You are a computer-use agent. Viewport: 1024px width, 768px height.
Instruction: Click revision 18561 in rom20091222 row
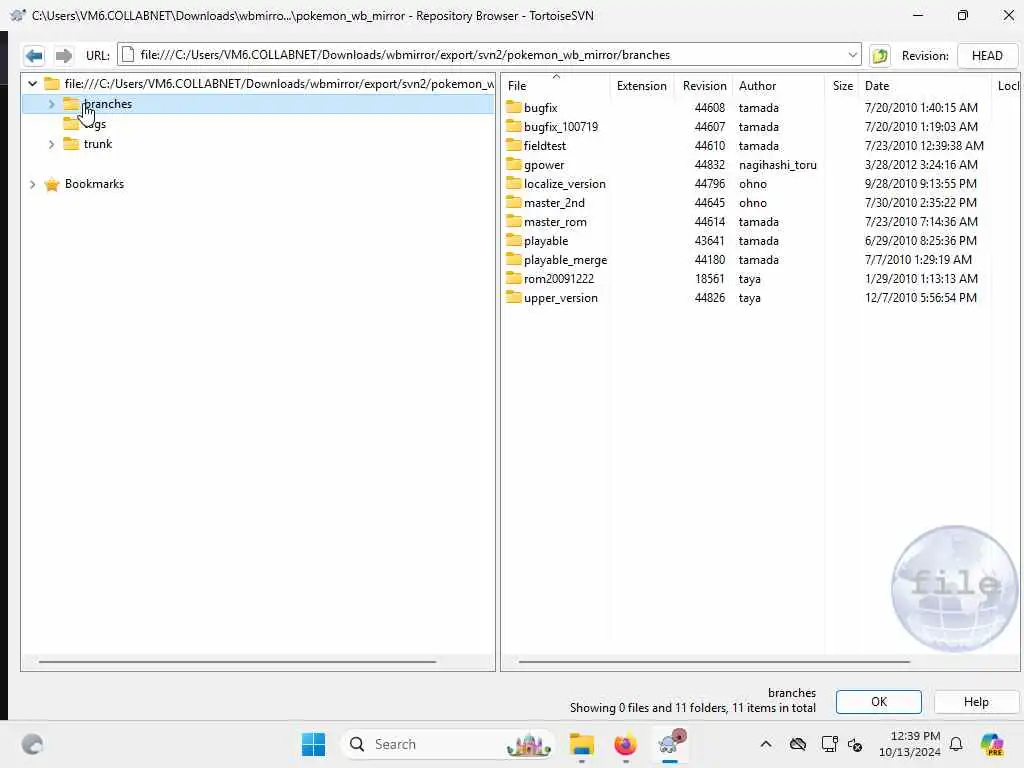(x=709, y=278)
